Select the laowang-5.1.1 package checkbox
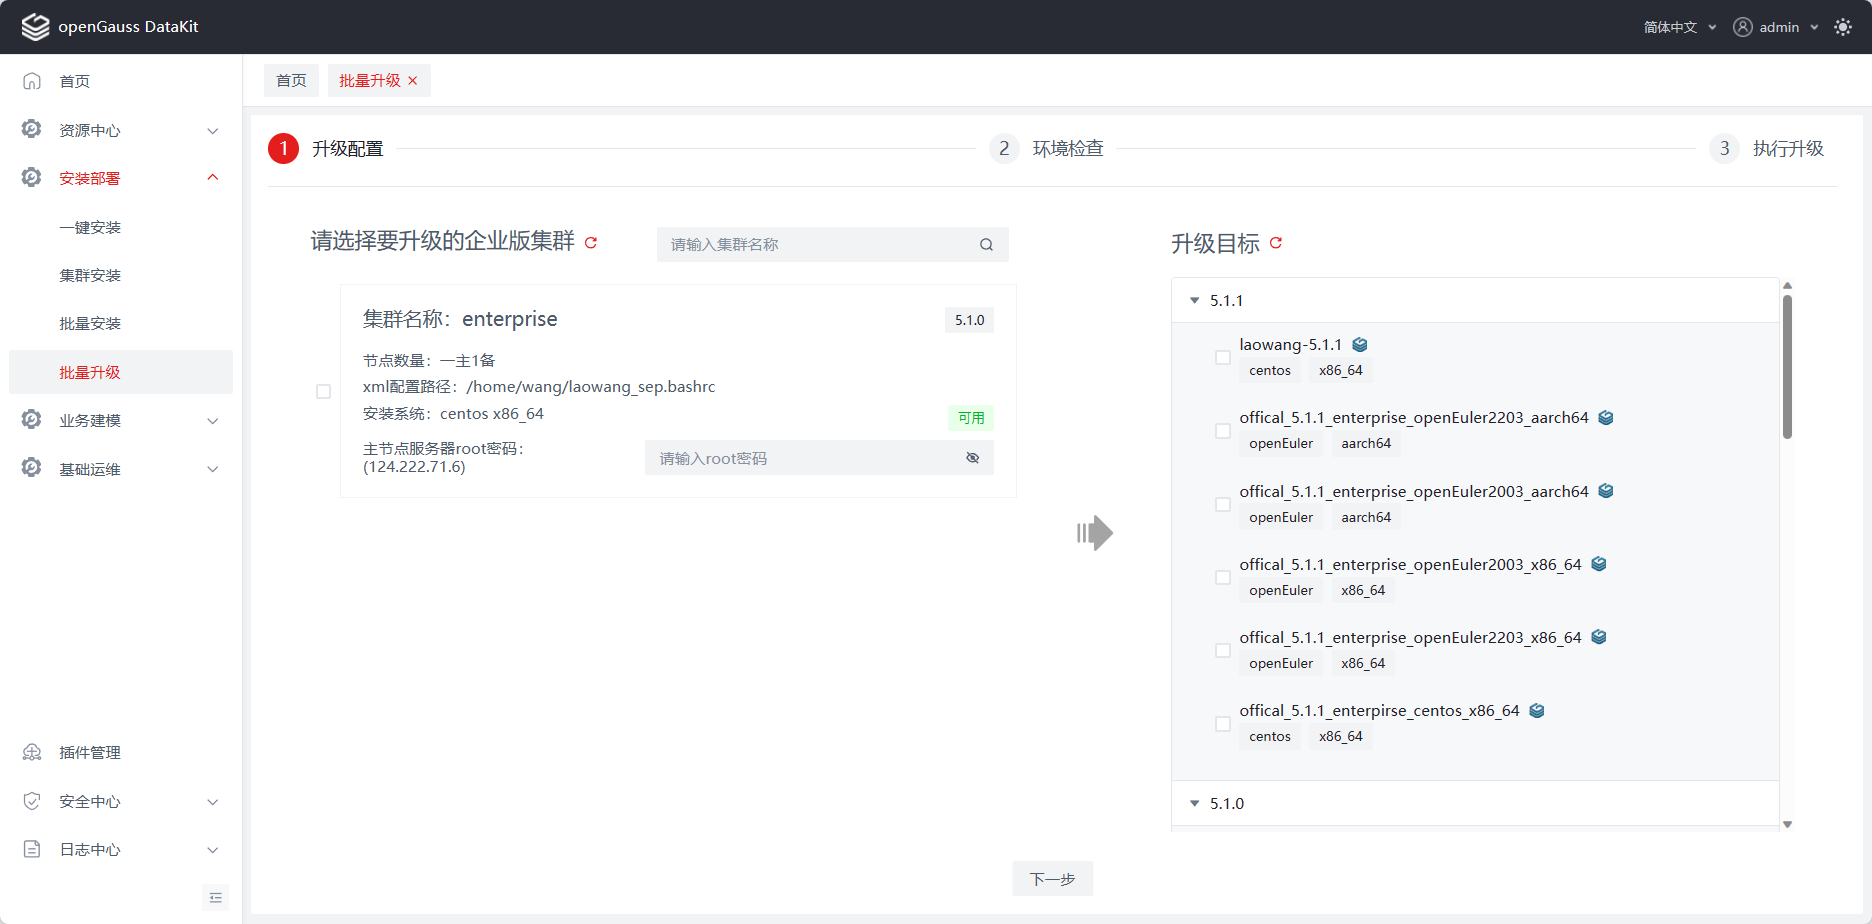 (1222, 358)
